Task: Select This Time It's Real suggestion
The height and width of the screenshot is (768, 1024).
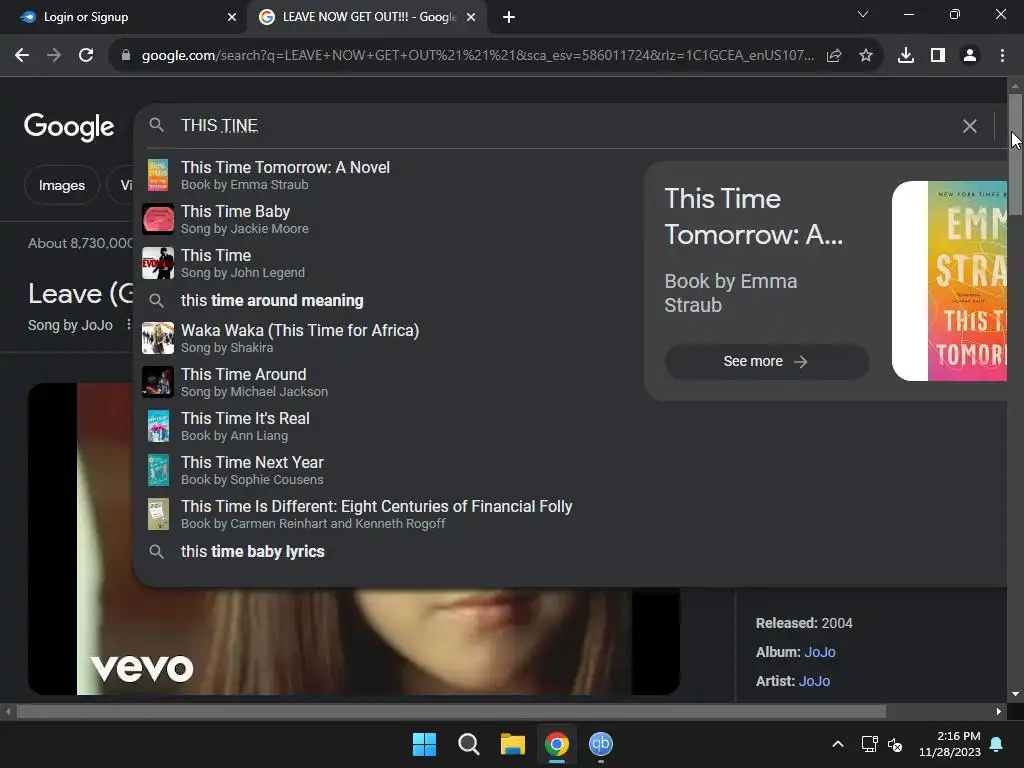Action: pyautogui.click(x=392, y=426)
